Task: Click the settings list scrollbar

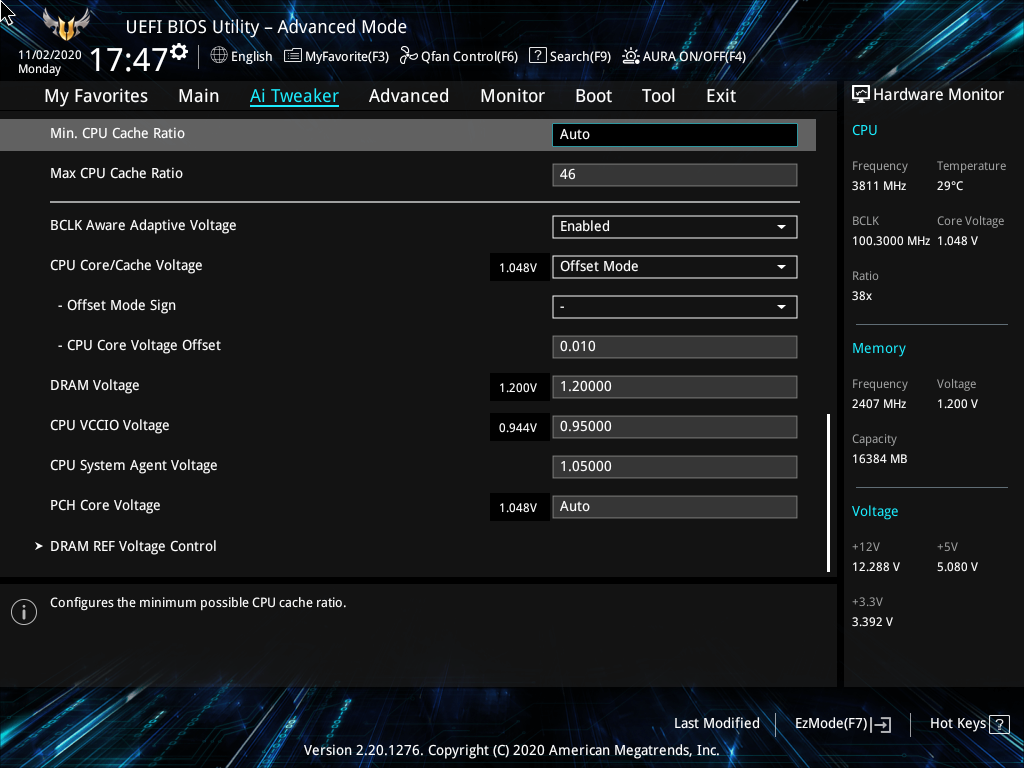Action: 828,492
